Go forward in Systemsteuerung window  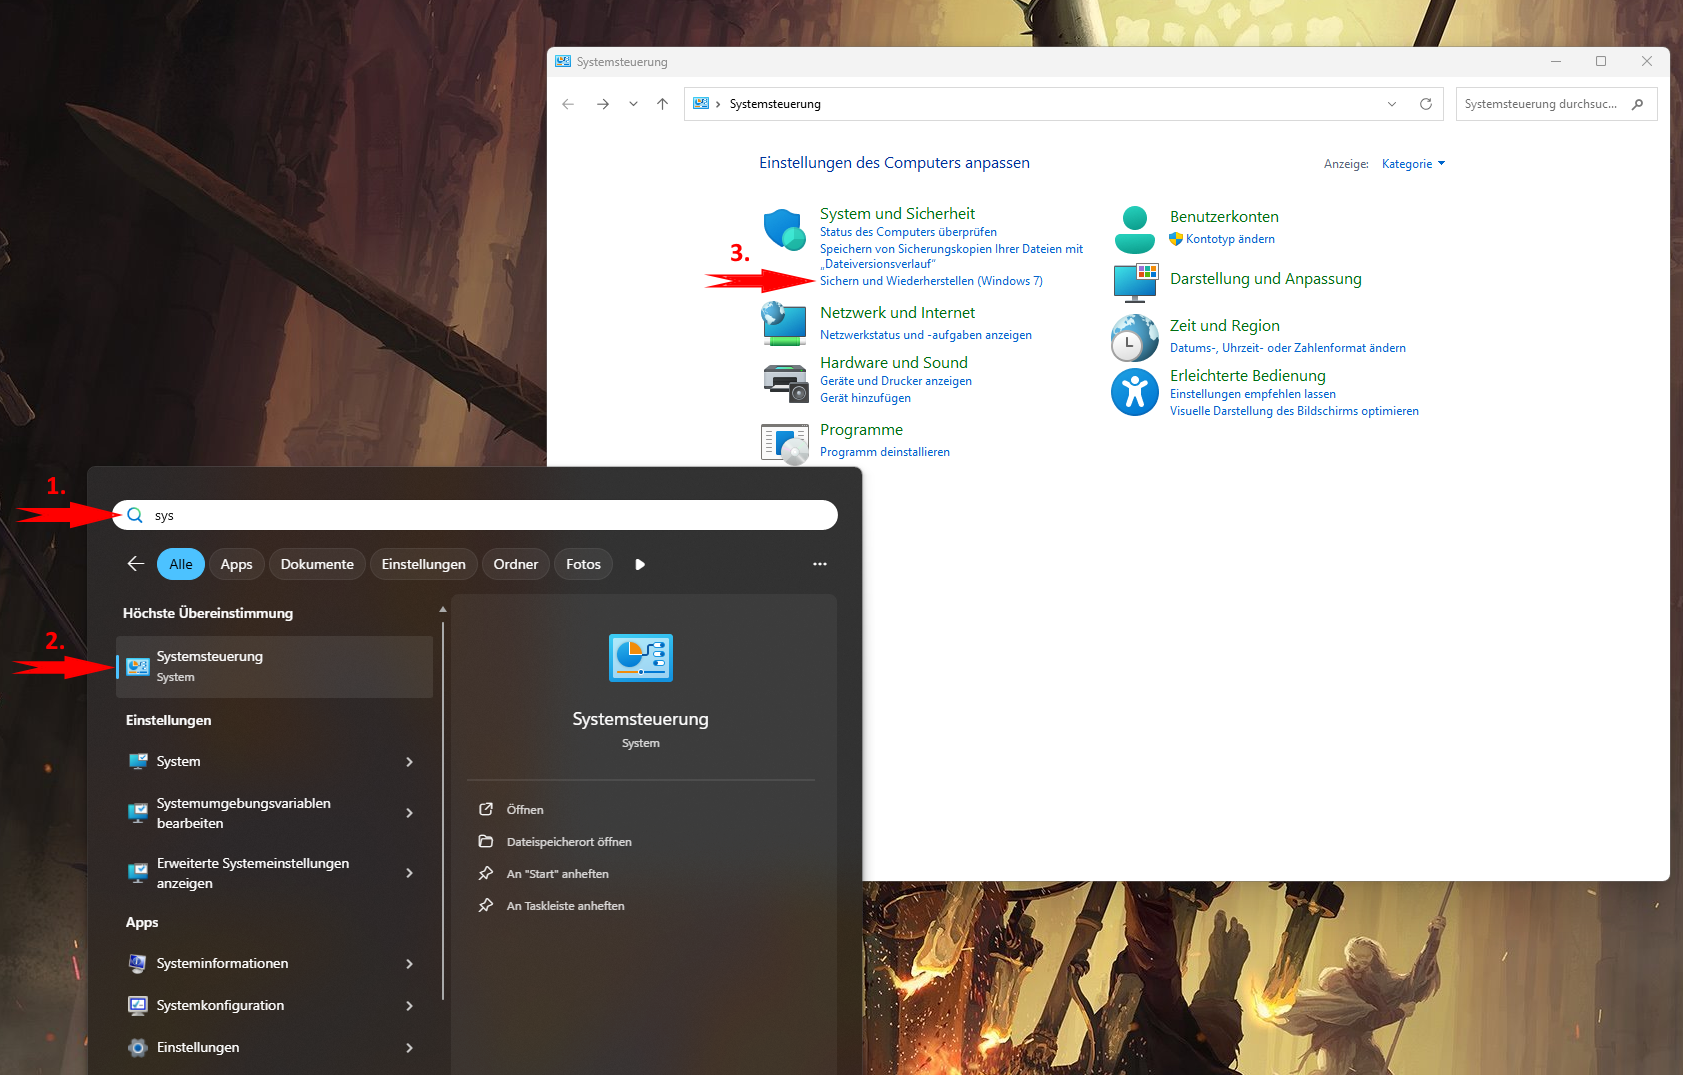tap(602, 104)
